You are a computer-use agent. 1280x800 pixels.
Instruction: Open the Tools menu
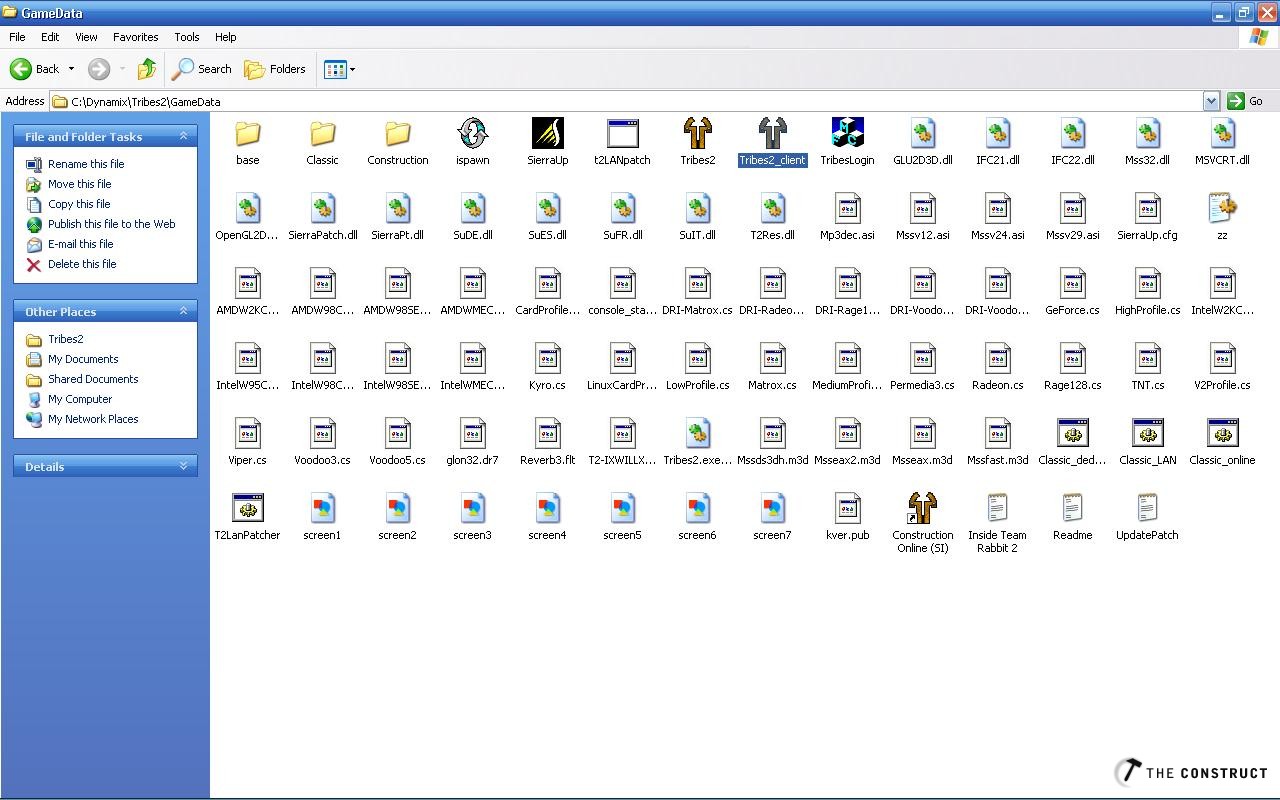click(x=187, y=37)
